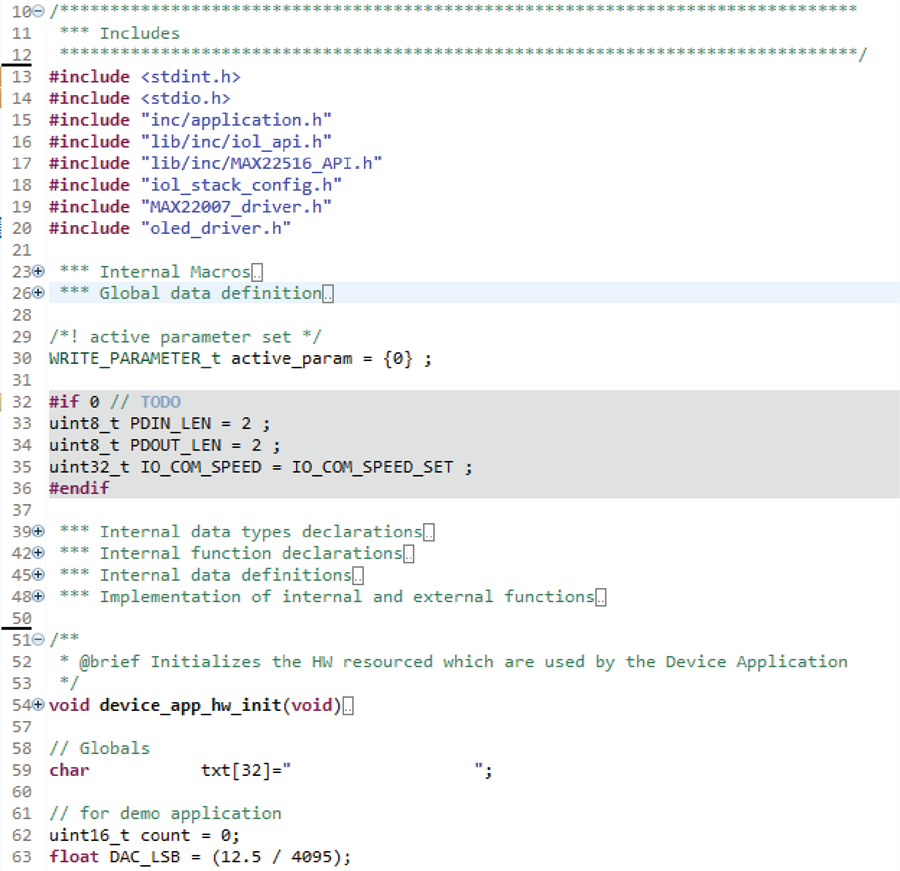
Task: Click ellipsis box after Internal data definitions
Action: (x=358, y=576)
